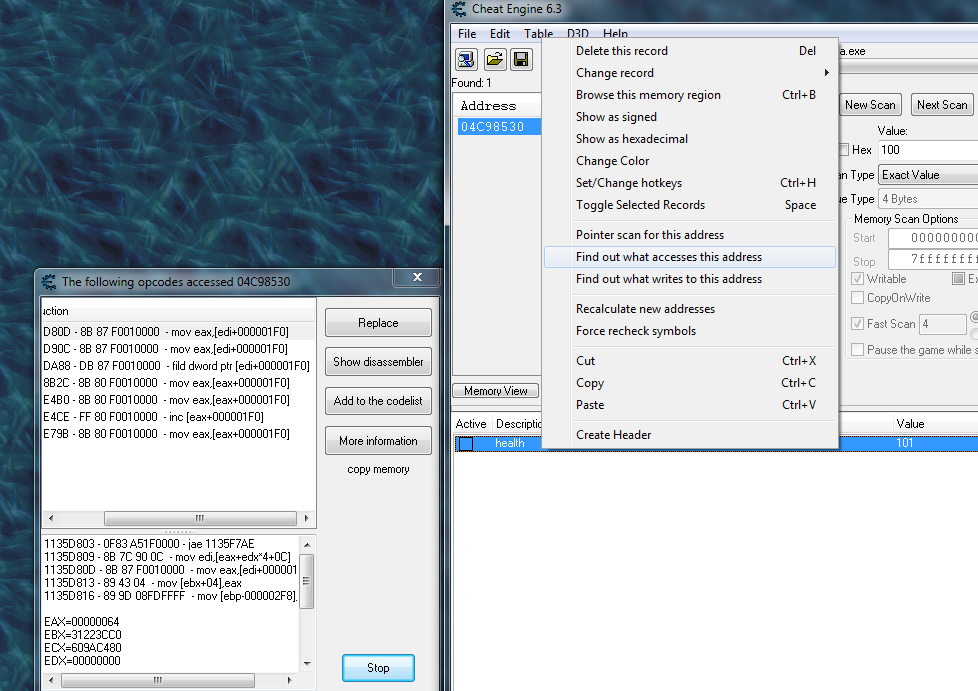
Task: Select the 8B2C mov eax,[eax+000001F0] row
Action: tap(178, 383)
